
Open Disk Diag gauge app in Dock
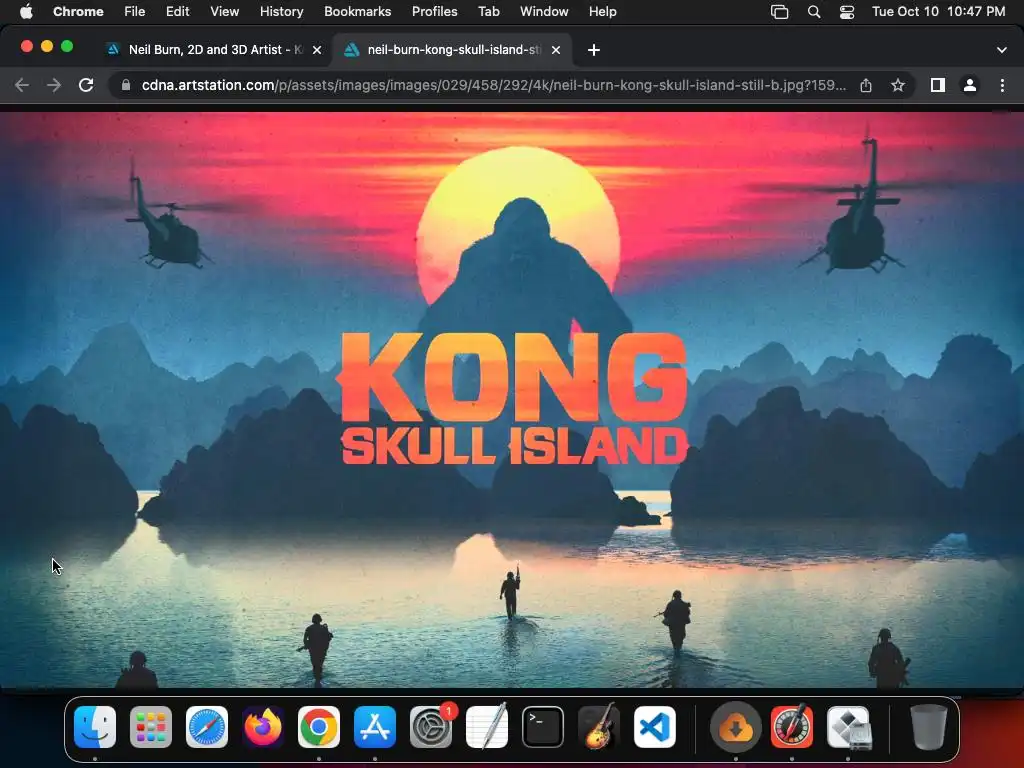[792, 727]
